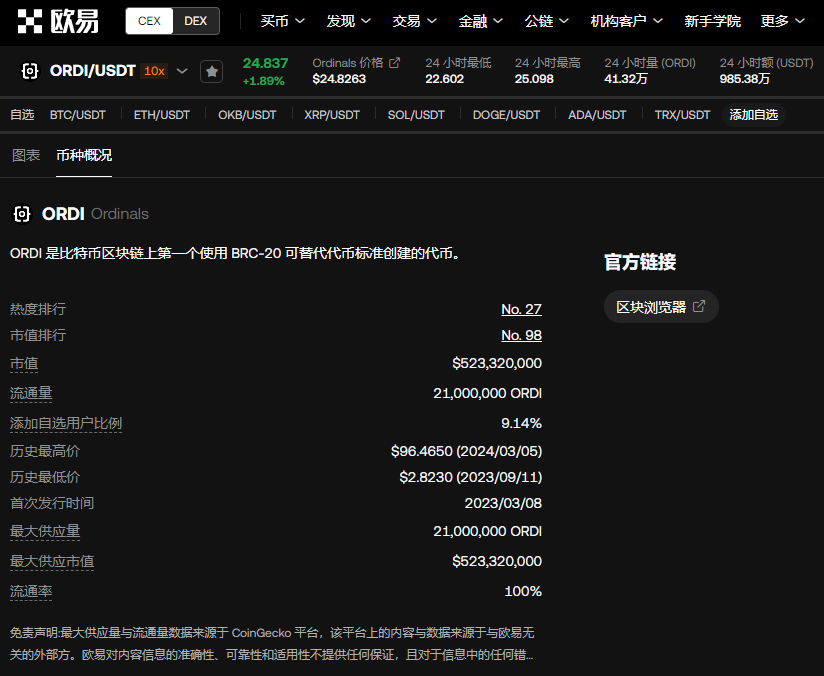Click the ORDI coin icon beside the pair name

pyautogui.click(x=30, y=71)
